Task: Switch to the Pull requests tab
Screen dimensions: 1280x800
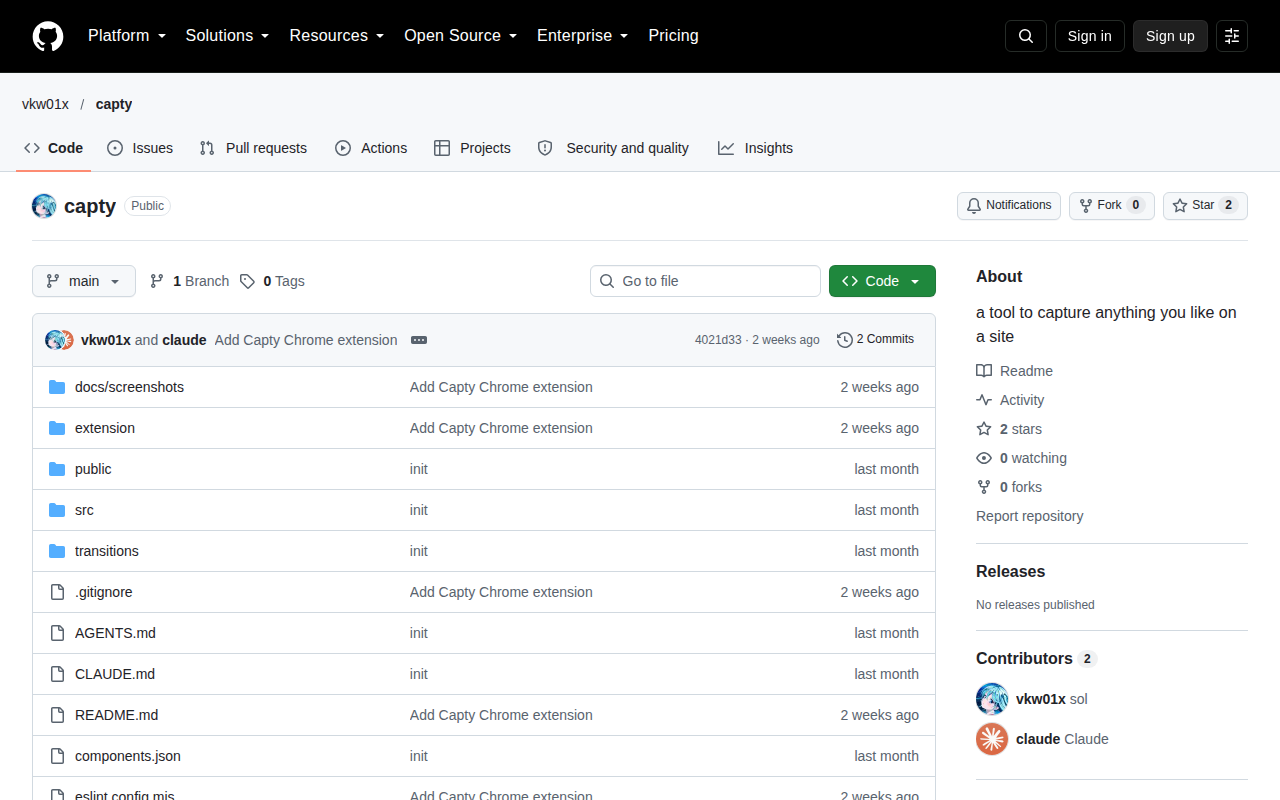Action: [x=253, y=148]
